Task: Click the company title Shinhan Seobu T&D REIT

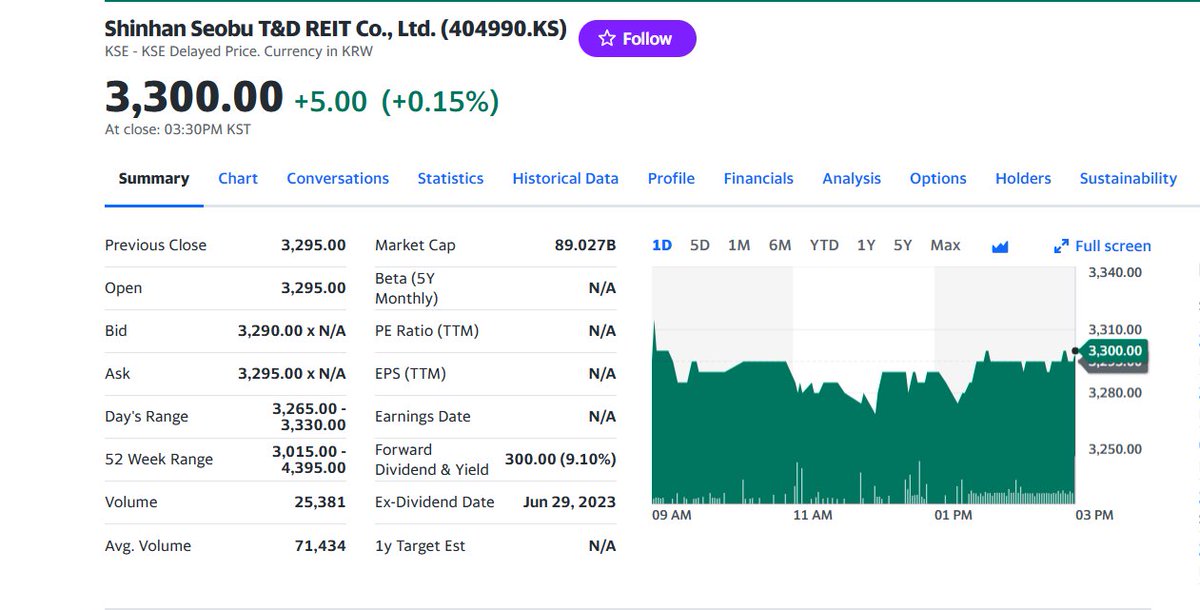Action: click(x=336, y=29)
